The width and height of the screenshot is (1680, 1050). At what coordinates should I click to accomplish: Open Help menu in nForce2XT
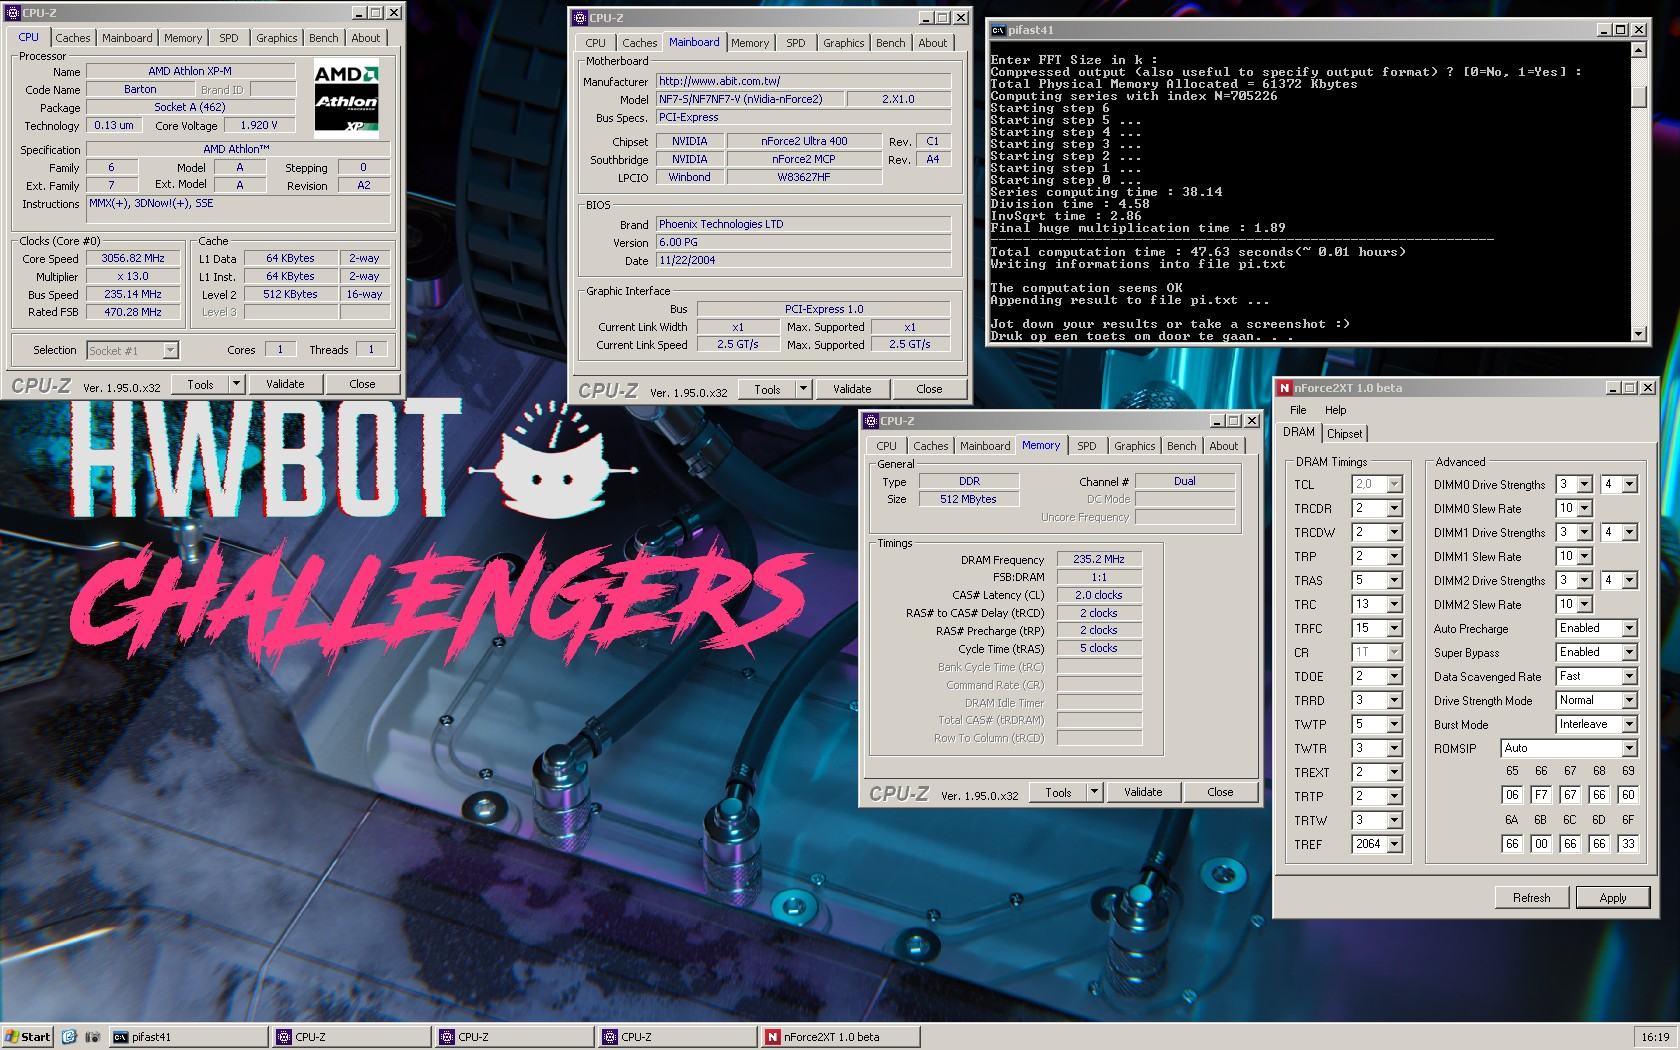[1335, 410]
